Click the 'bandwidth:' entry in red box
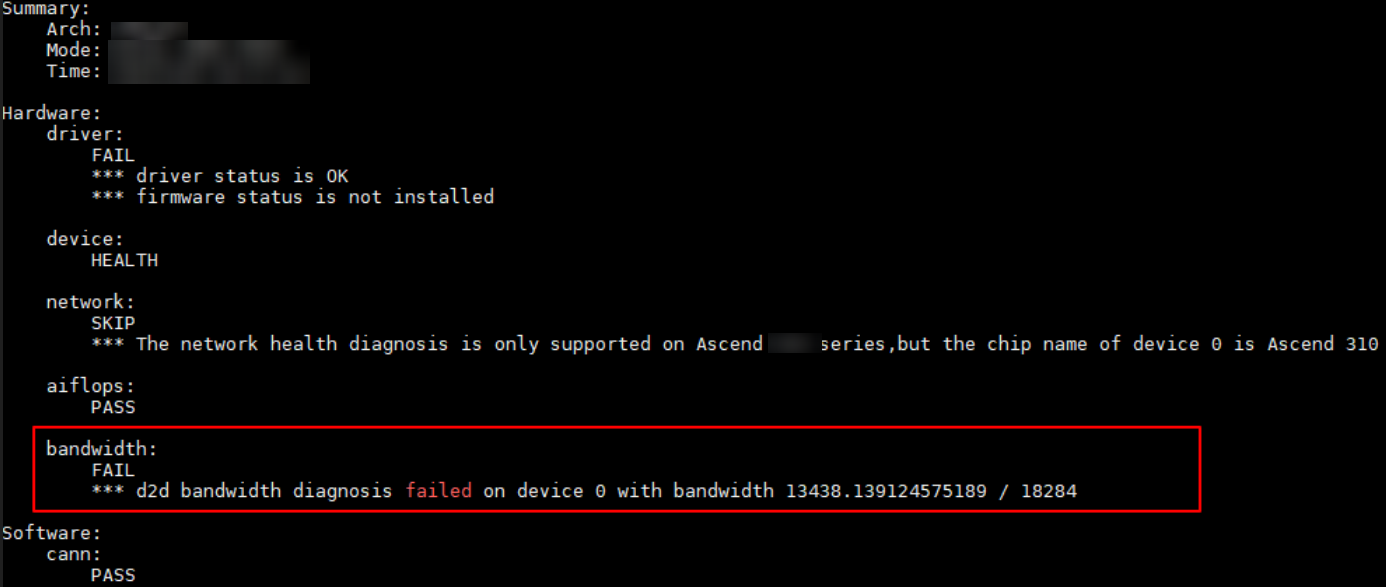This screenshot has width=1386, height=587. pos(102,449)
